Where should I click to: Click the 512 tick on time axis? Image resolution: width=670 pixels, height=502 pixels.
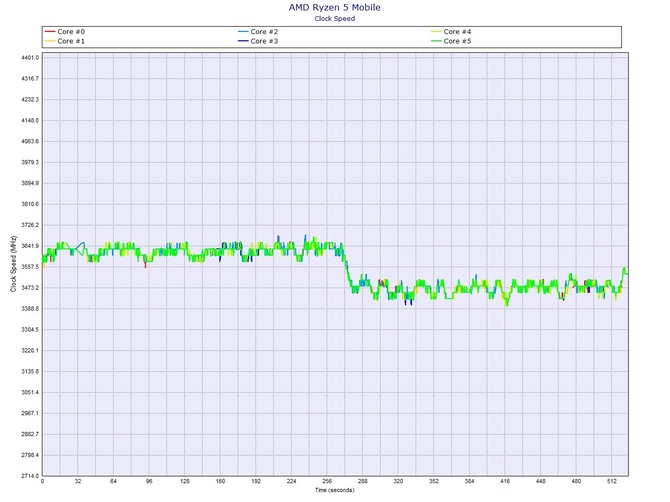(612, 481)
